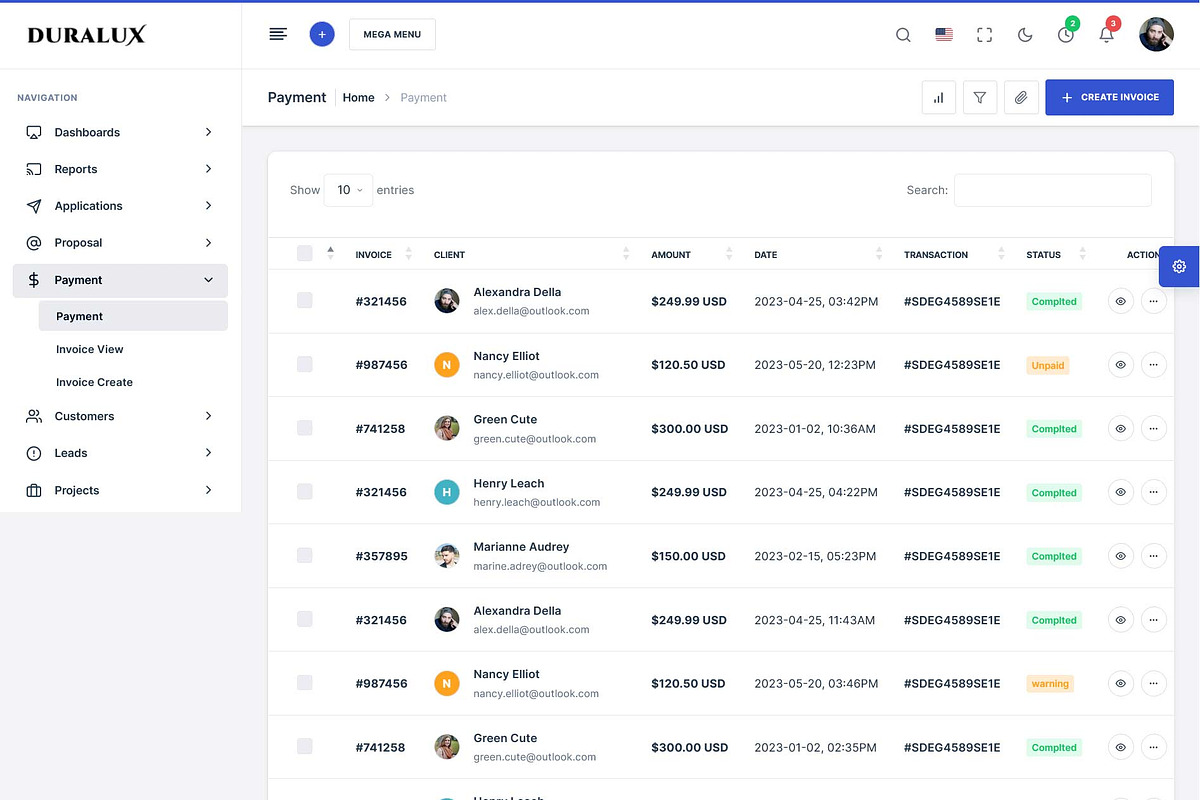Toggle the sidebar with the hamburger menu icon

(278, 34)
